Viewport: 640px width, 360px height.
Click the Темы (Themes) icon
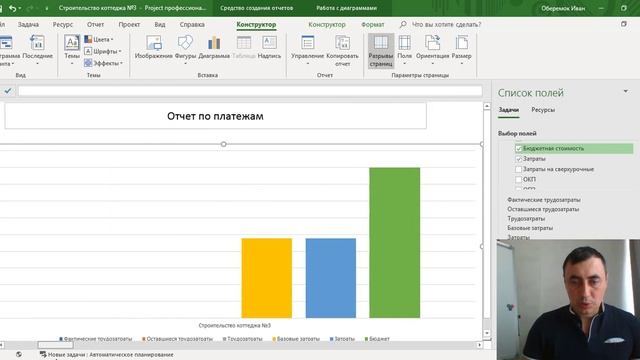click(72, 42)
